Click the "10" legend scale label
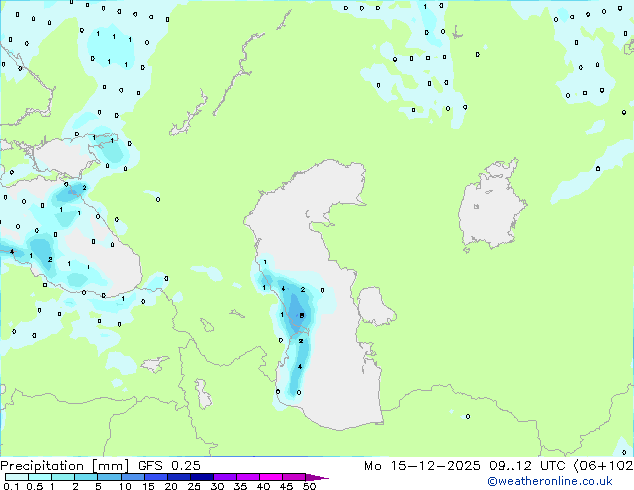This screenshot has width=634, height=490. [125, 486]
